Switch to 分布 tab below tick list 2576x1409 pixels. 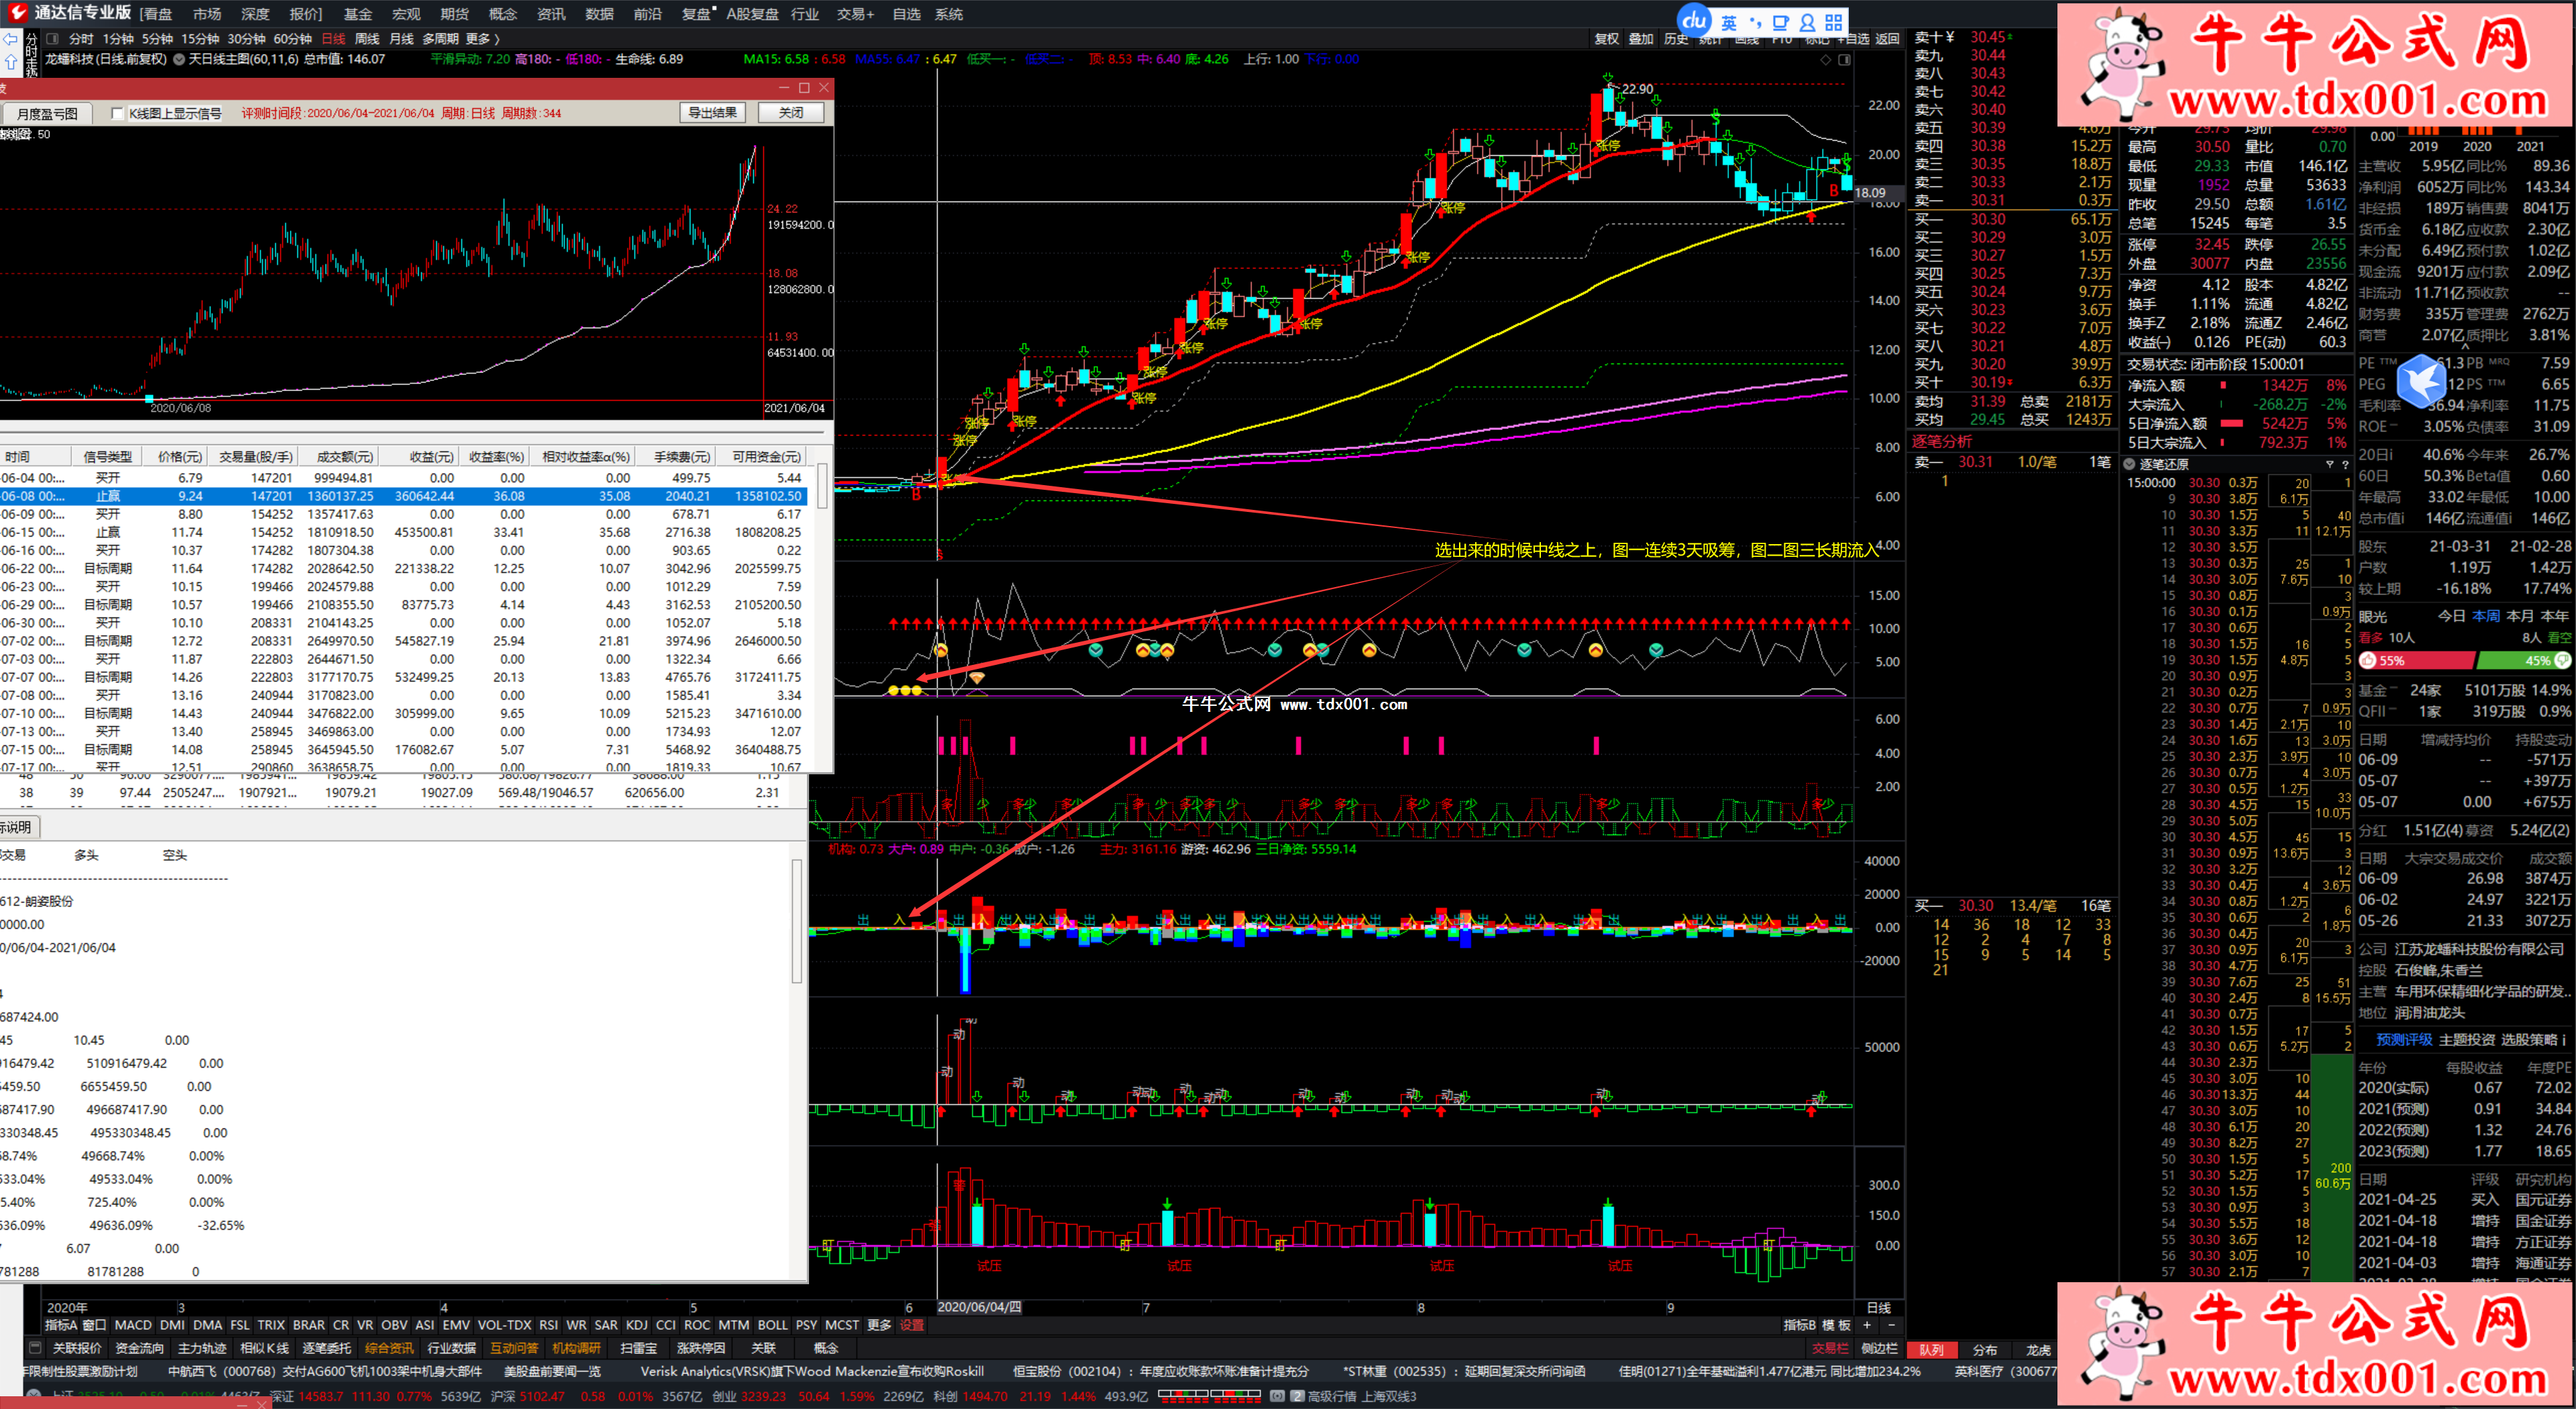[x=1985, y=1350]
